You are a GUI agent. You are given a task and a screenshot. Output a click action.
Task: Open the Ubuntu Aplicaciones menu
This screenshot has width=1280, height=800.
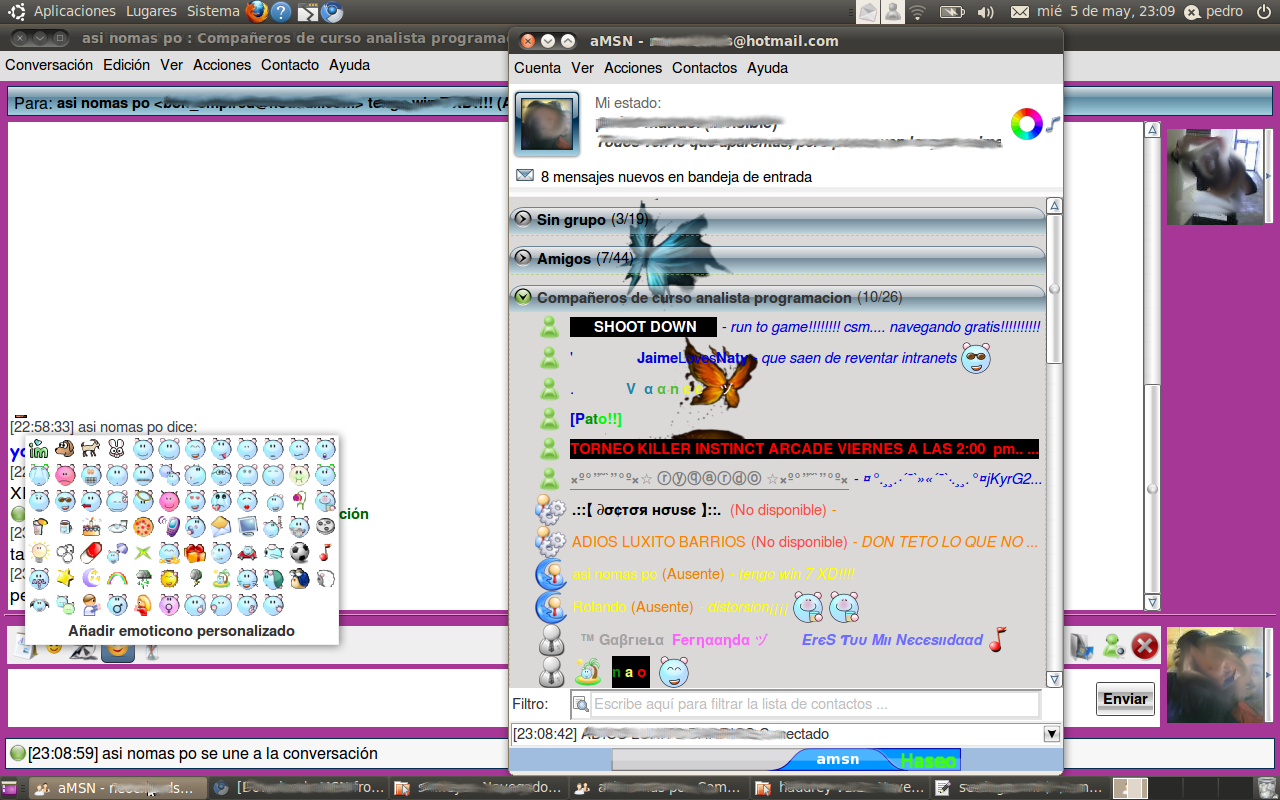point(74,11)
